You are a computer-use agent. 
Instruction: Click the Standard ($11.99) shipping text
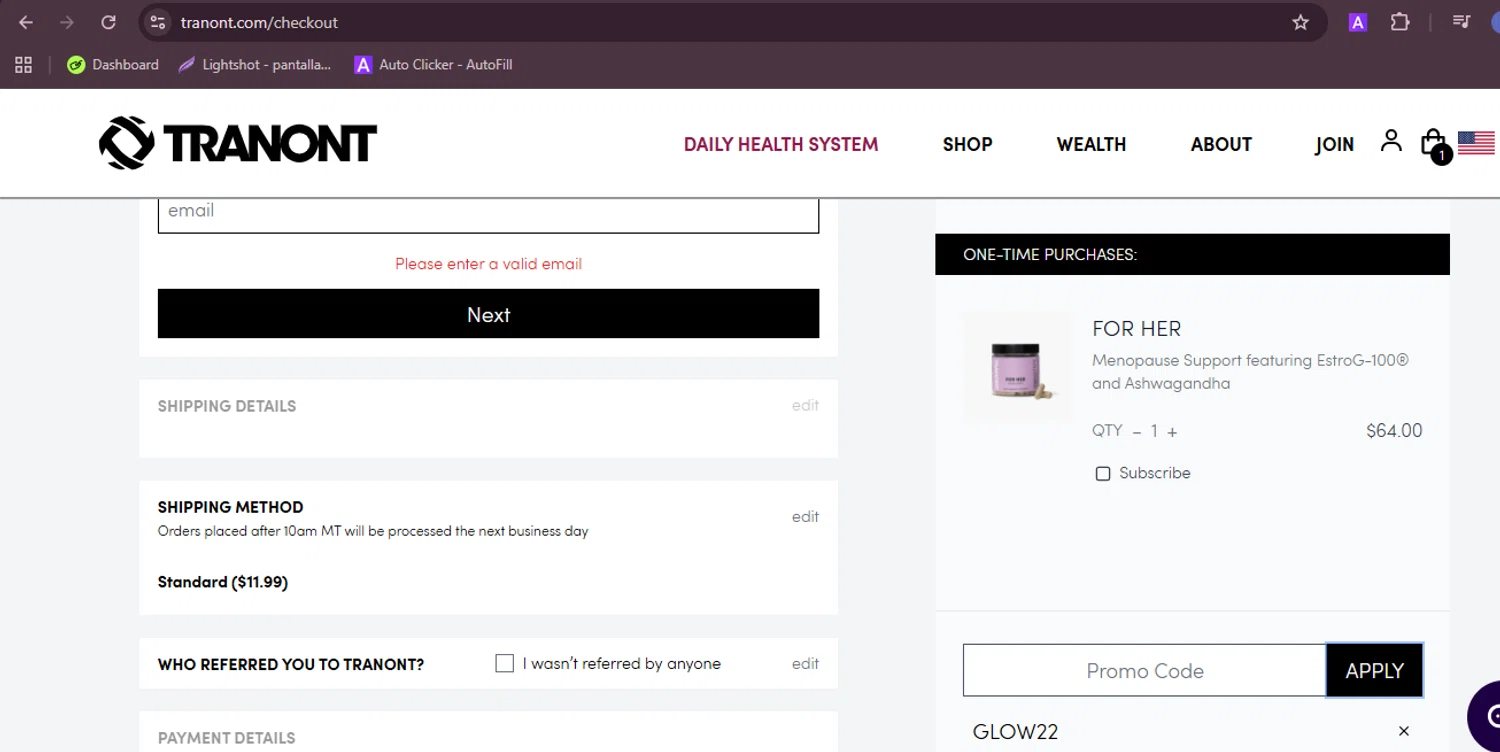pos(223,582)
